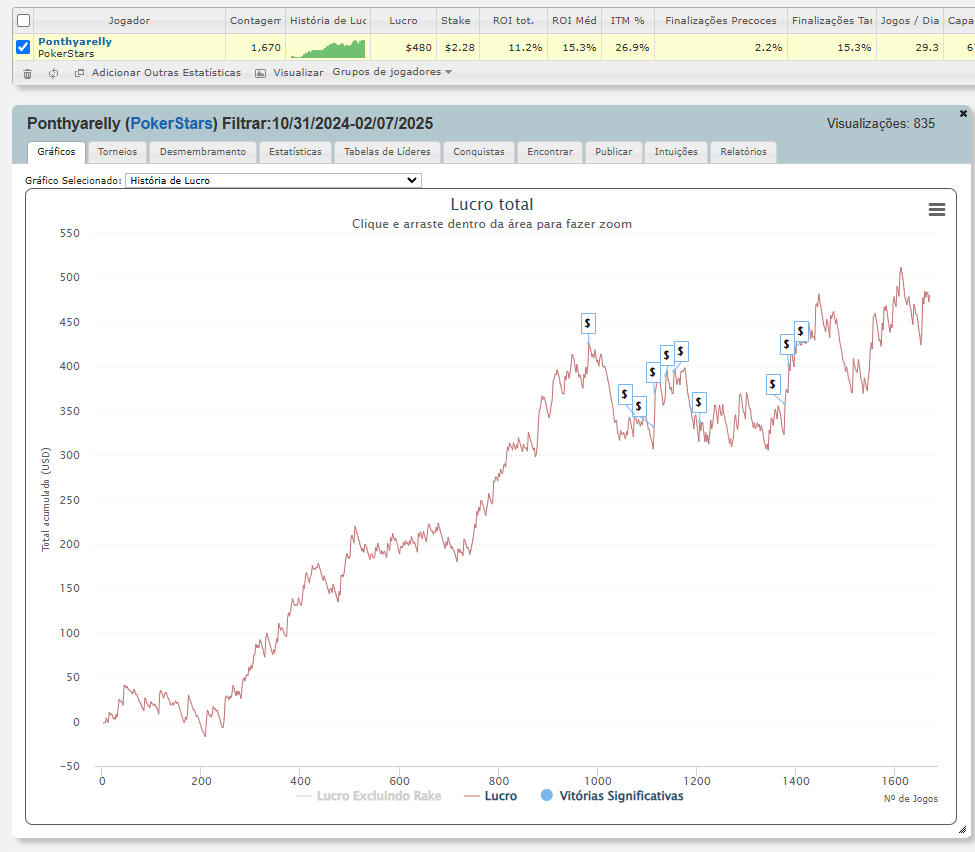Open the Encontrar tab
This screenshot has height=852, width=975.
point(550,152)
